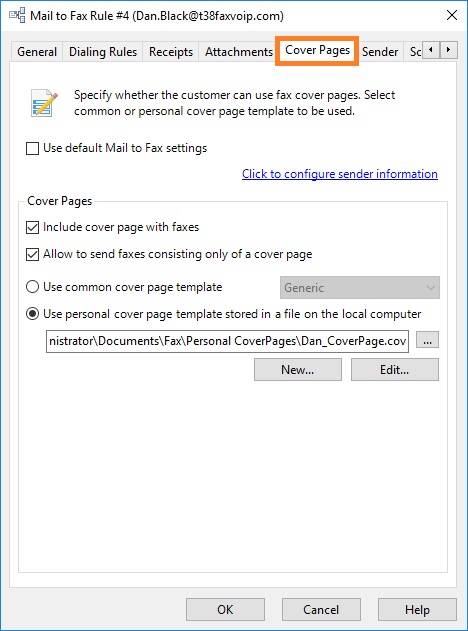Switch to the Receipts tab
This screenshot has width=468, height=631.
(171, 52)
